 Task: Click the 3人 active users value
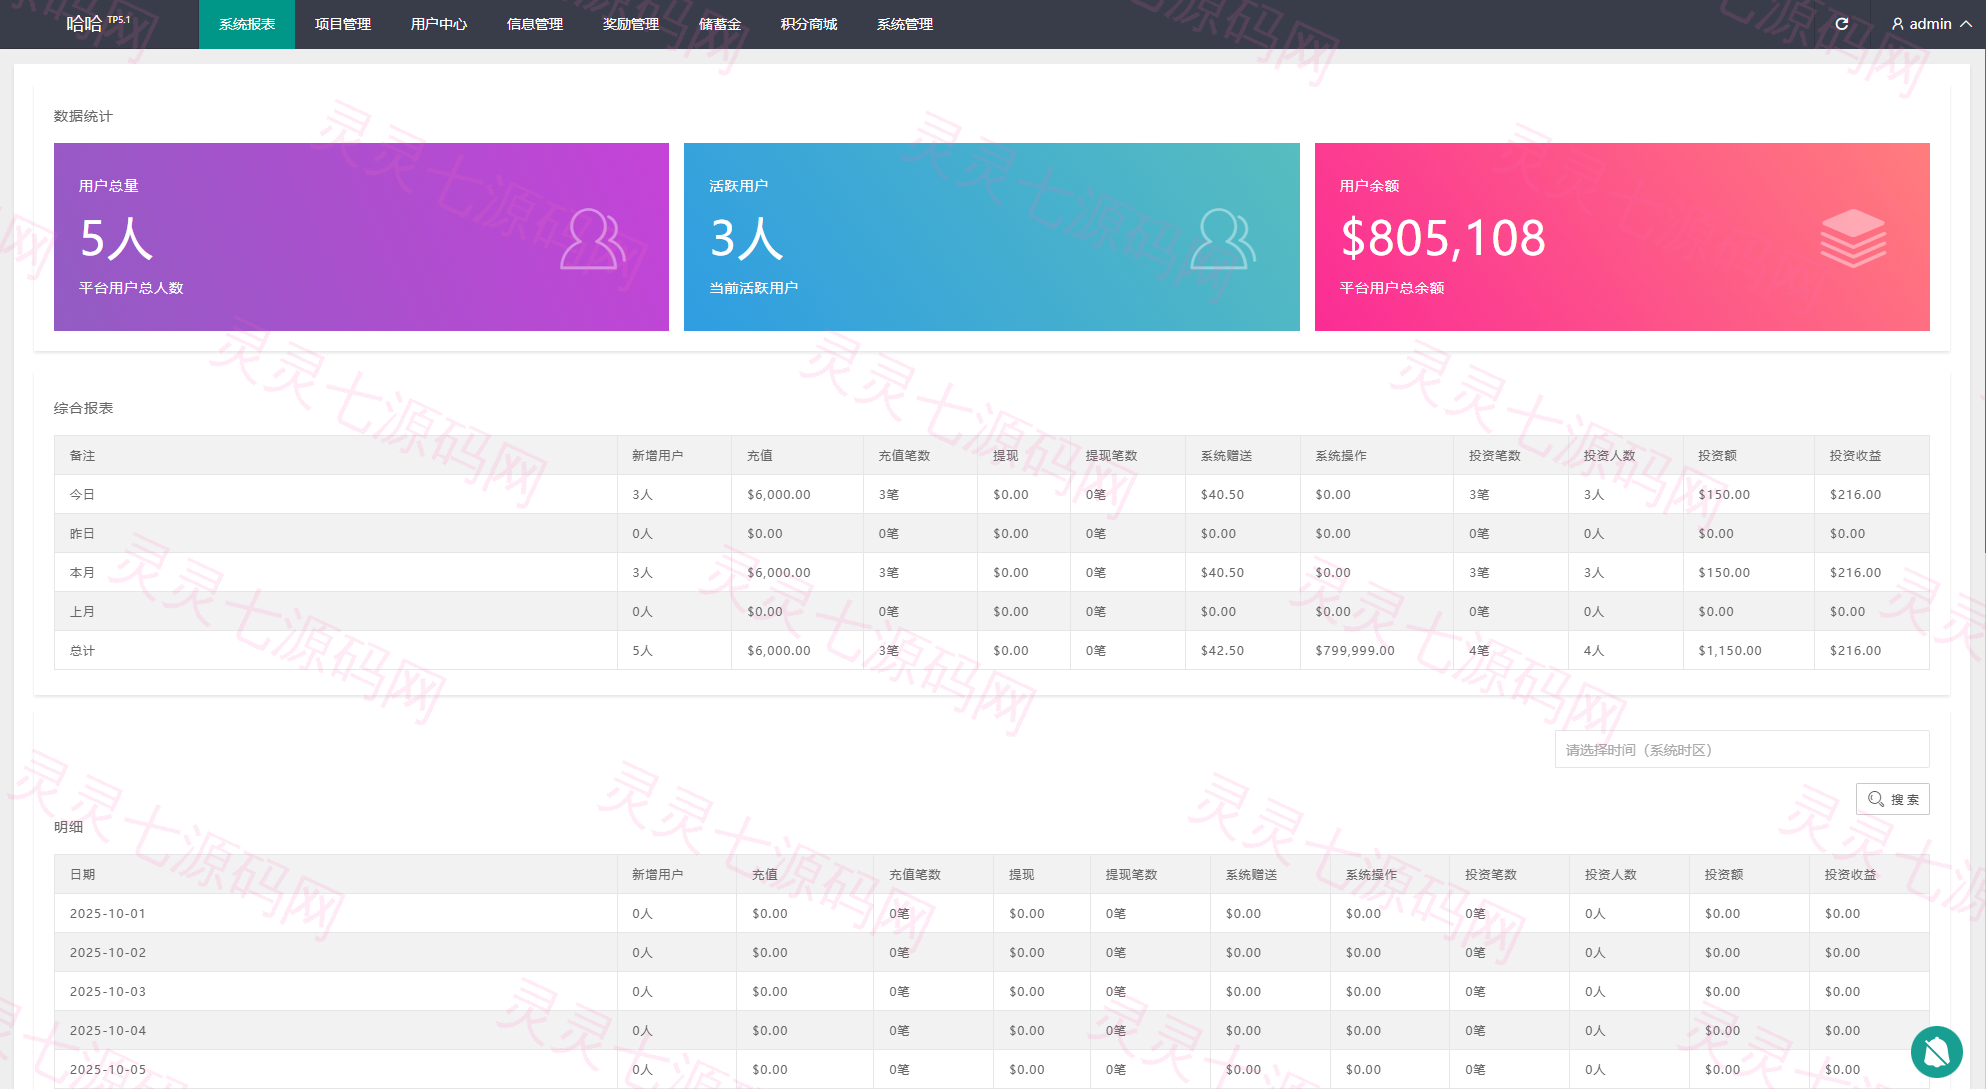click(747, 239)
